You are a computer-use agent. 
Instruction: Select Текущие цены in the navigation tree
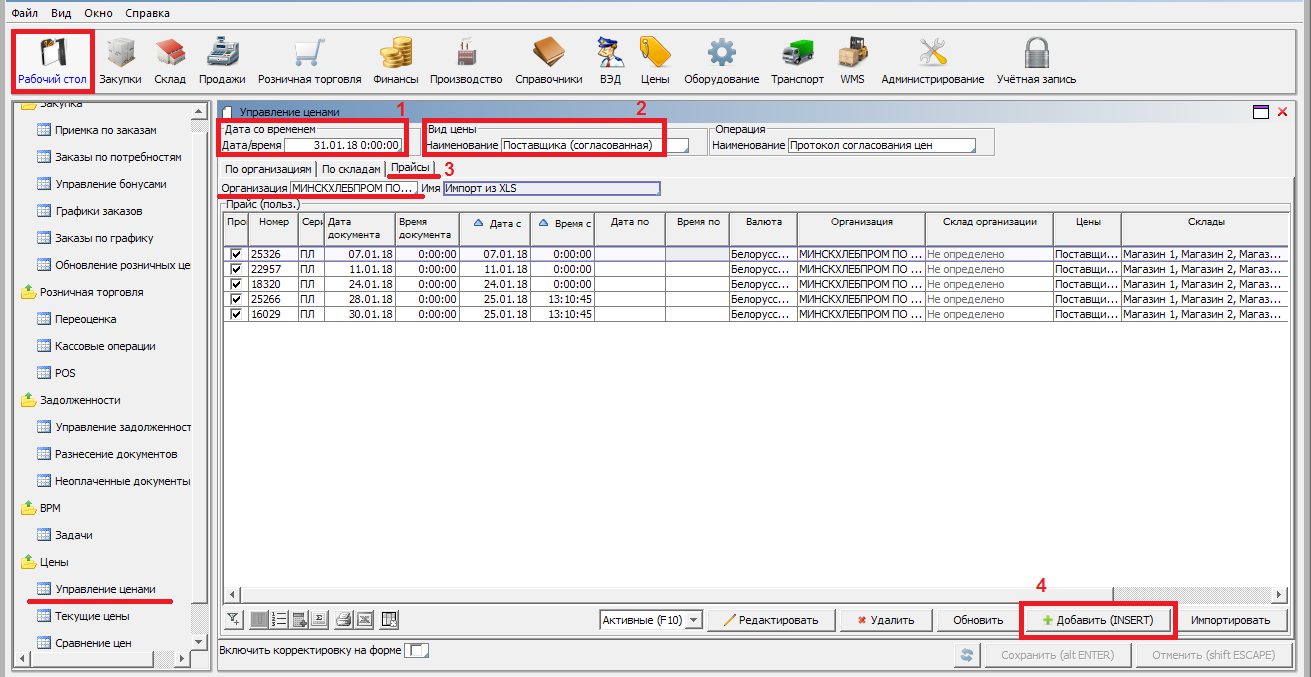click(92, 616)
